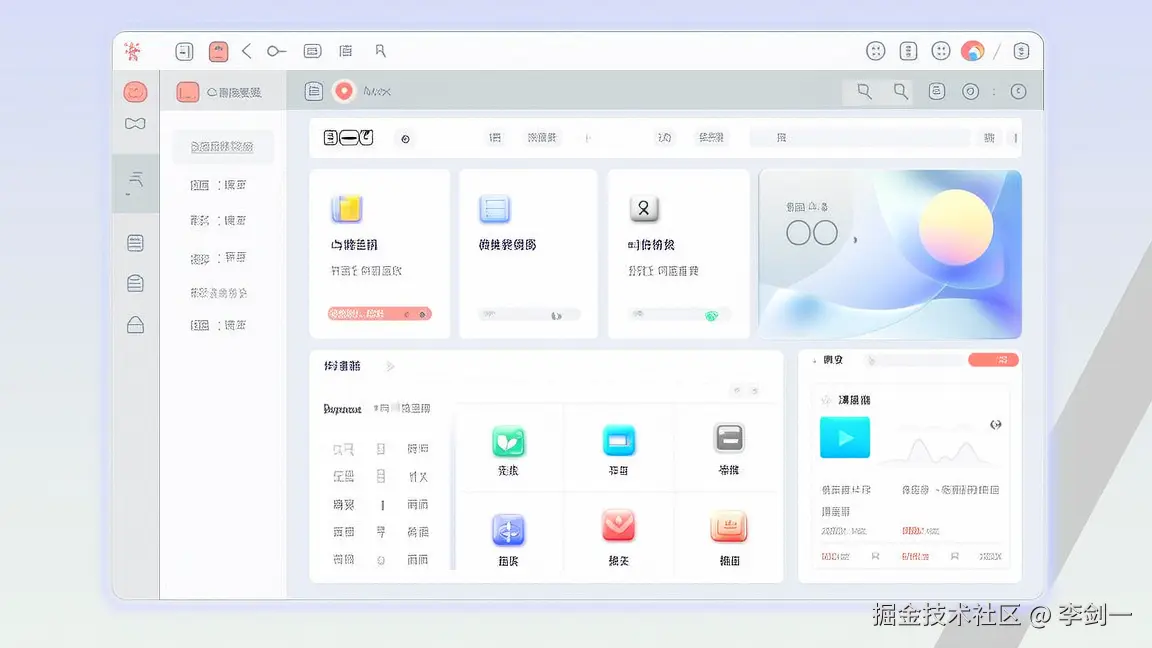
Task: Click the back chevron in the top toolbar
Action: click(247, 50)
